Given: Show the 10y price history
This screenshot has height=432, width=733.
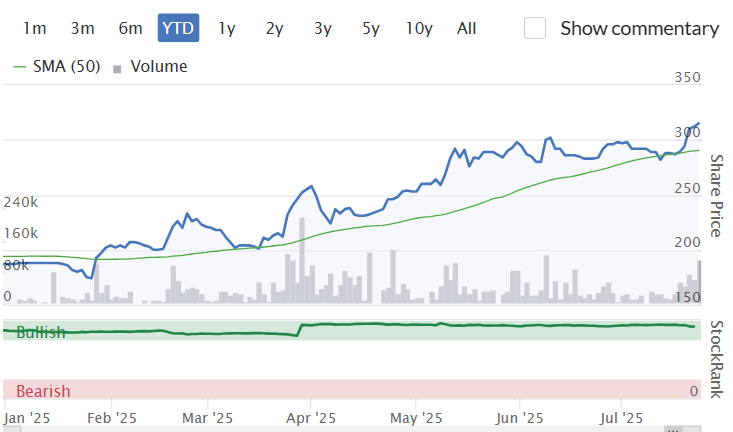Looking at the screenshot, I should point(419,29).
